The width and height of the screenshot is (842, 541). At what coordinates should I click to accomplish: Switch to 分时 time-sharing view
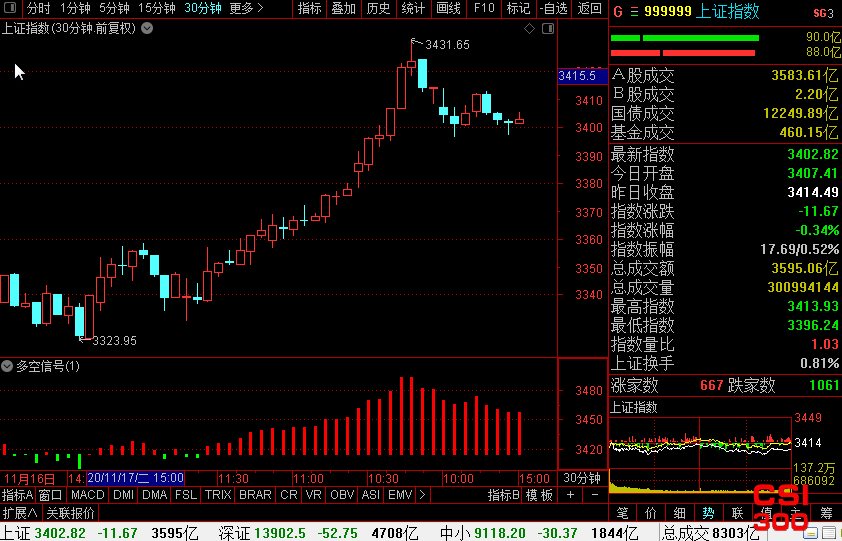(39, 8)
